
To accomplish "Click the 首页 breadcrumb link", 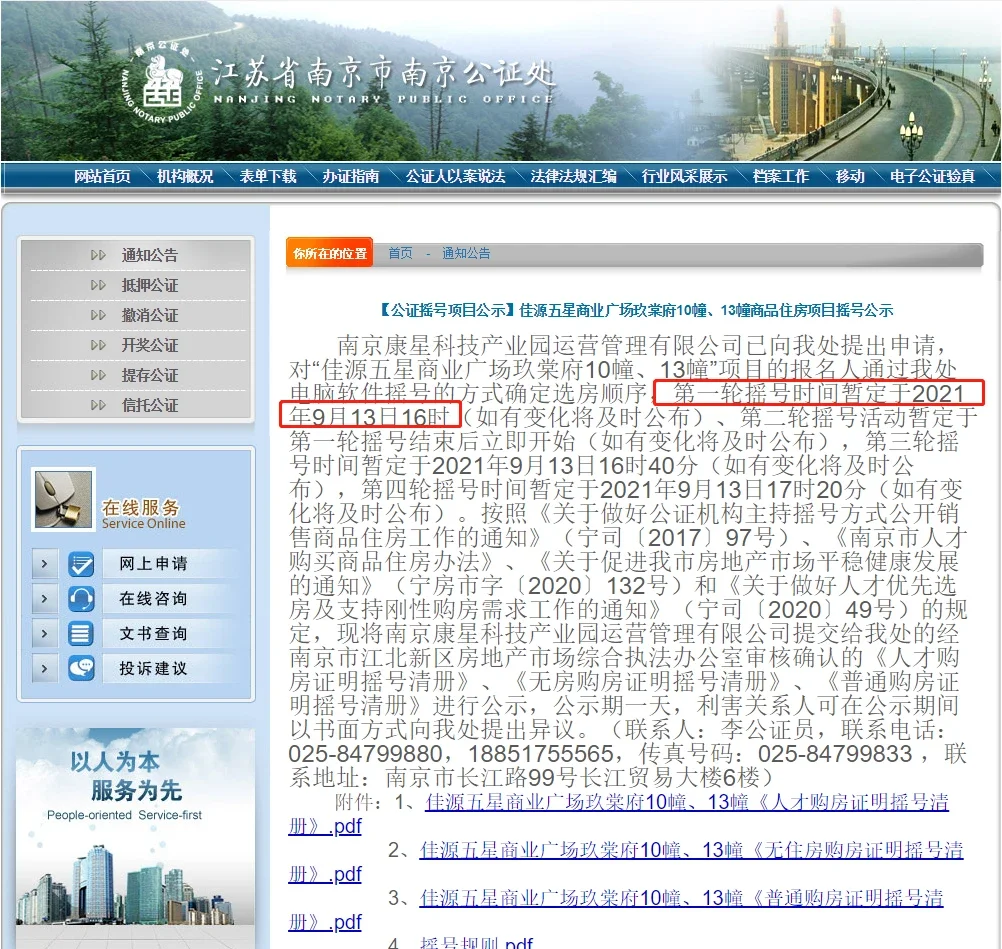I will coord(401,253).
